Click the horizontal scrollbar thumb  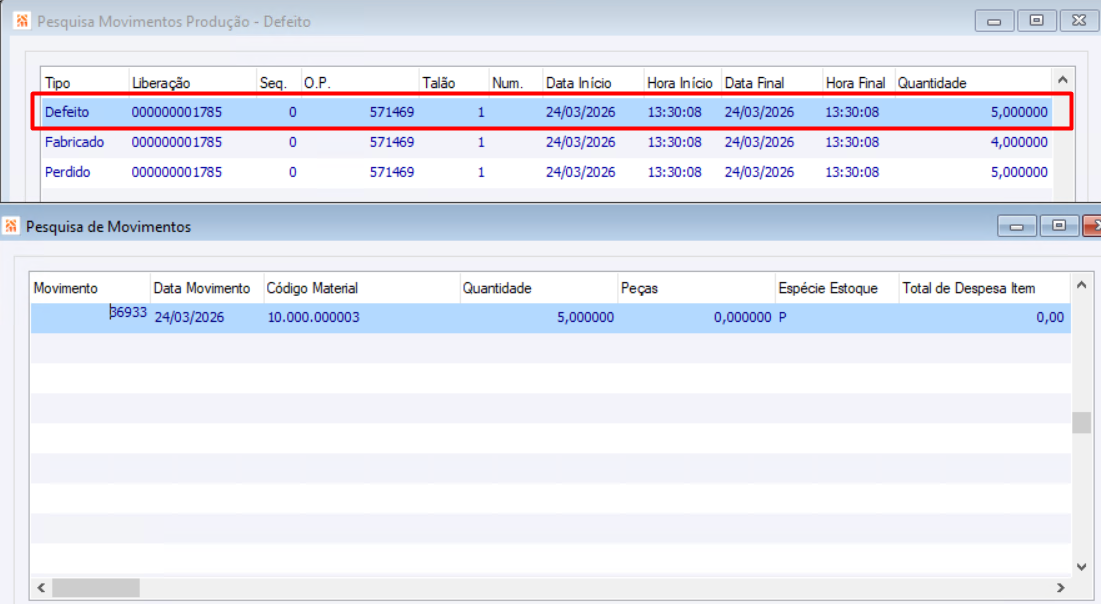[95, 587]
